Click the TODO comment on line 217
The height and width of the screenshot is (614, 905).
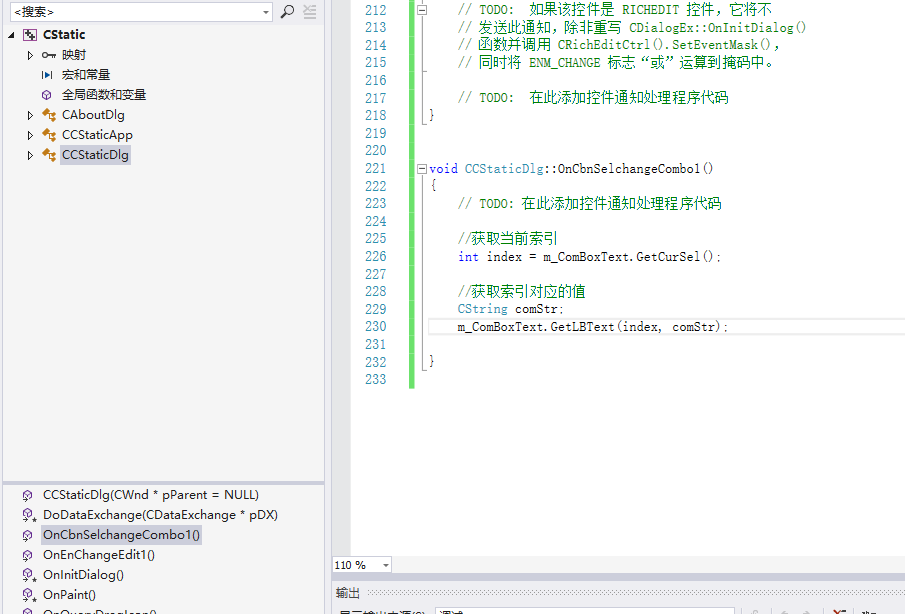pyautogui.click(x=593, y=98)
